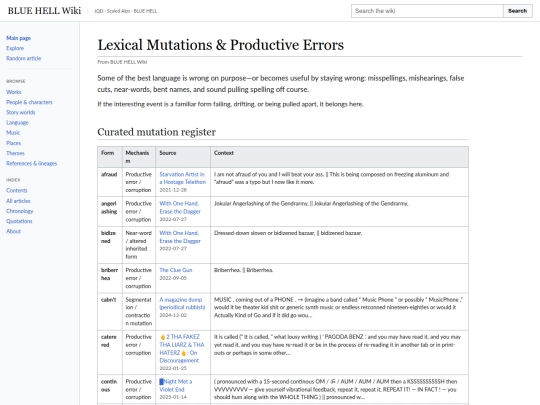Click the 2021-12-28 date text
This screenshot has width=540, height=405.
click(x=173, y=190)
